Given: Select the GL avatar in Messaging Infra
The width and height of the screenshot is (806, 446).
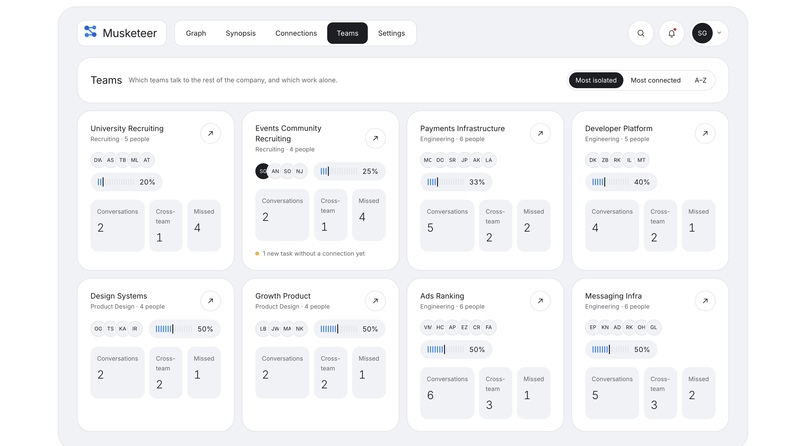Looking at the screenshot, I should 654,327.
